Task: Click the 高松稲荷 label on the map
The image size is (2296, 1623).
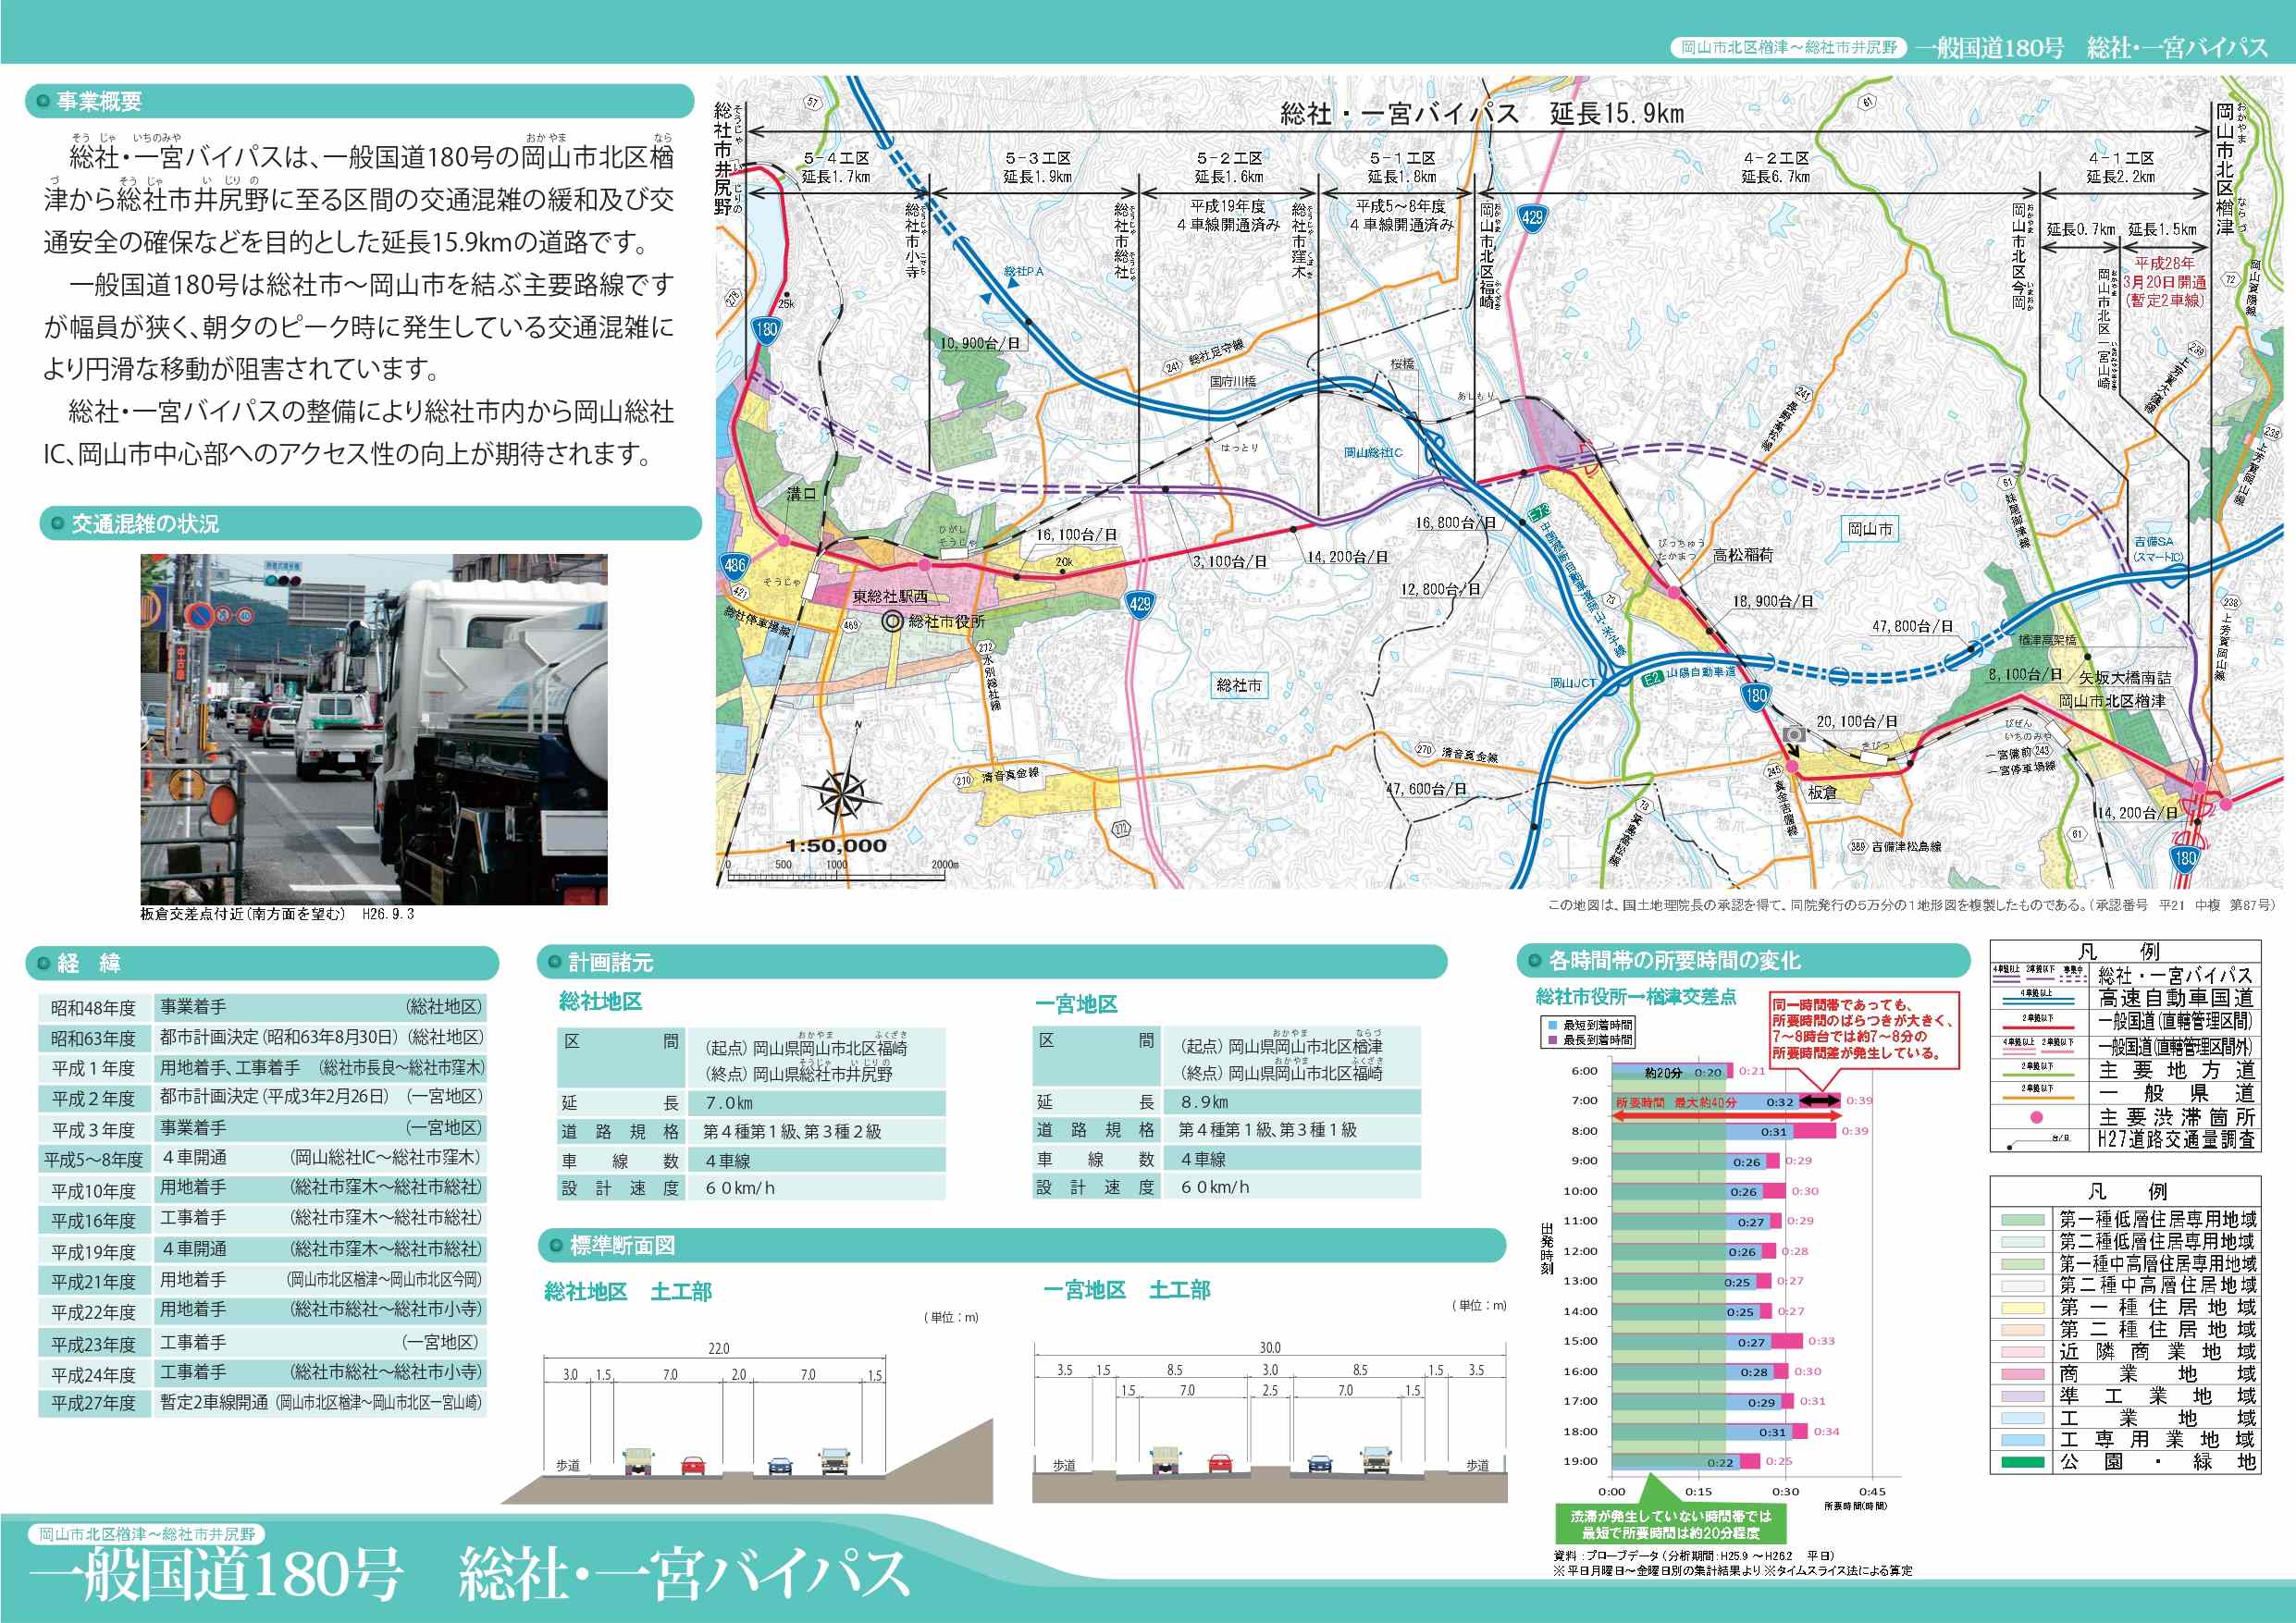Action: click(x=1742, y=555)
